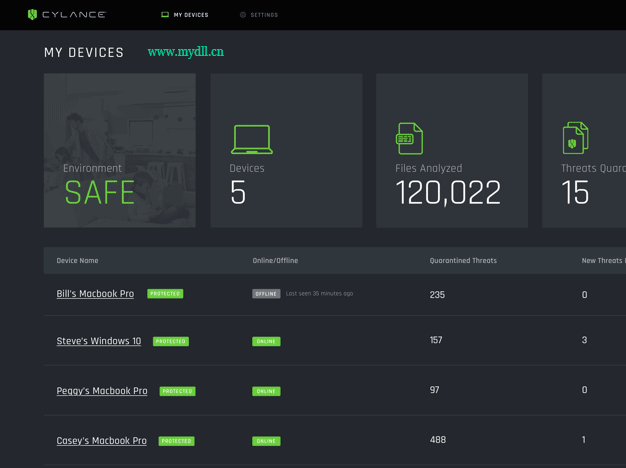Click Protected badge for Peggy's Macbook Pro

click(178, 391)
